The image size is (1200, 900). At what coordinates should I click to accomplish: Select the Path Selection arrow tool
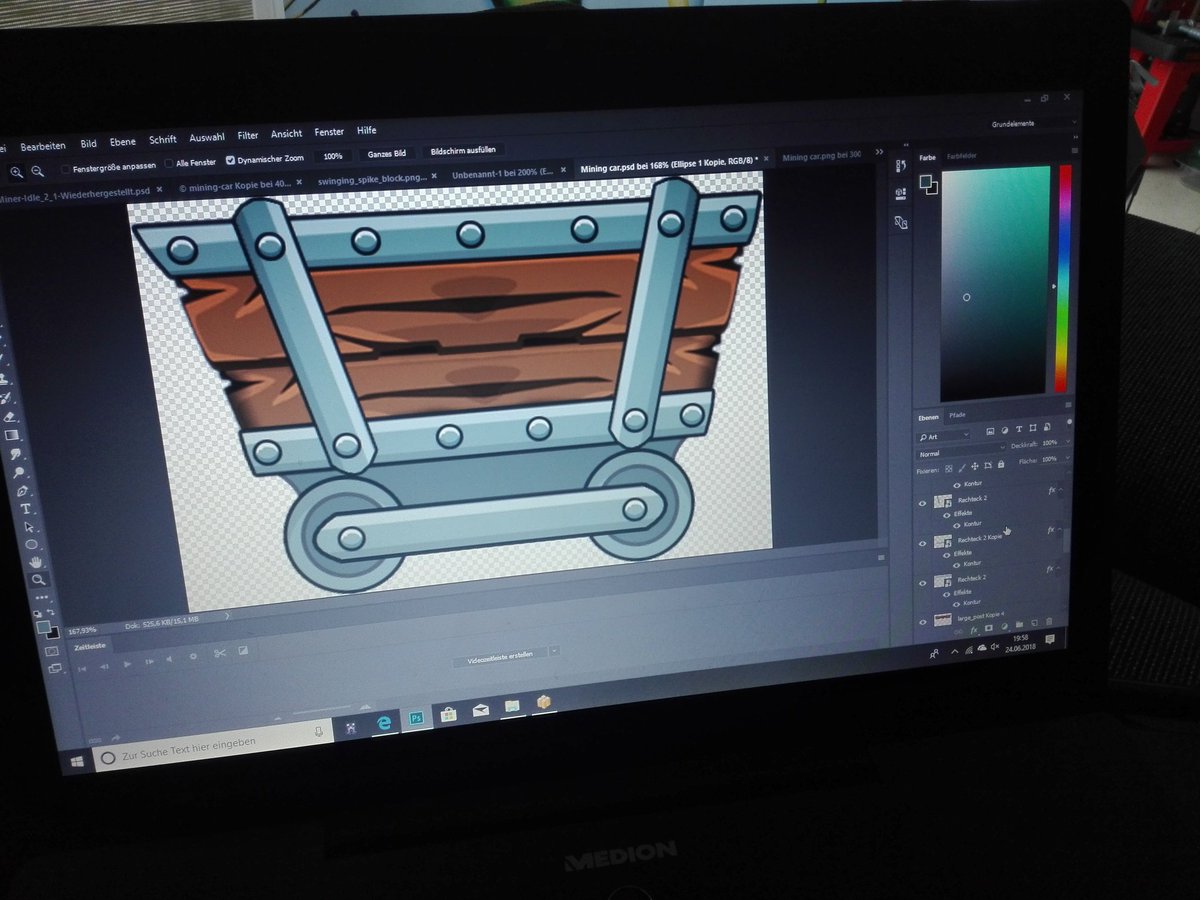point(28,527)
